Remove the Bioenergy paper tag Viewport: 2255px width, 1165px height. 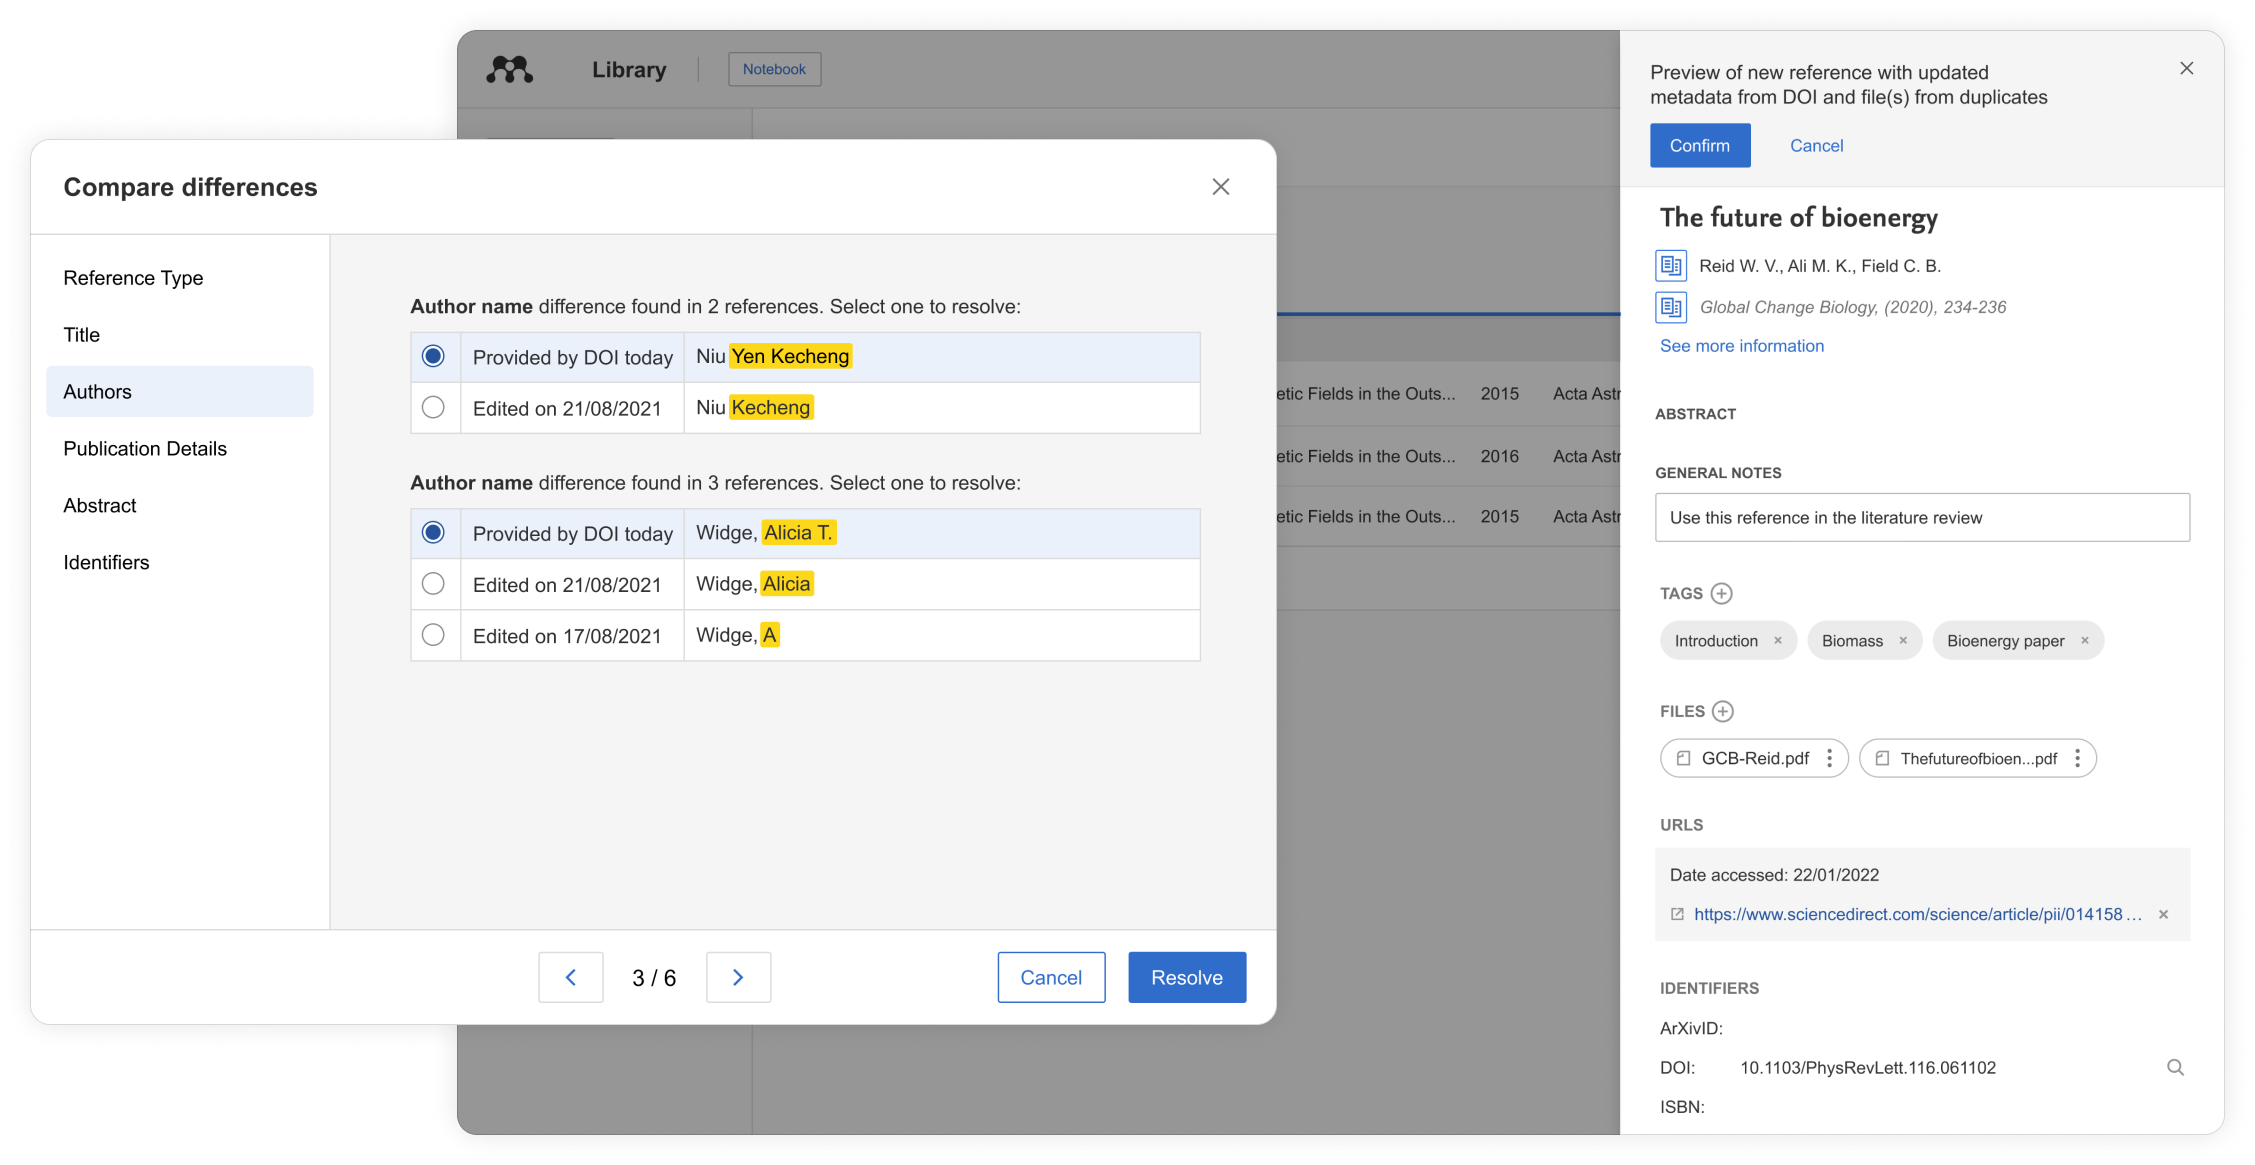[x=2085, y=640]
